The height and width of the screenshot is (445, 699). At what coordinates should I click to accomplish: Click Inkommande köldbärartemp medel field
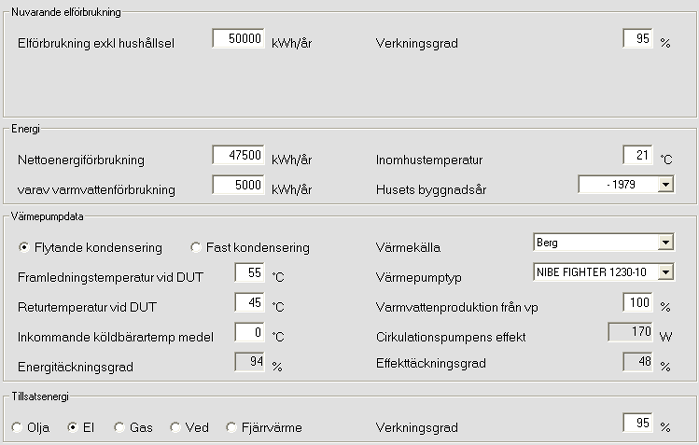click(x=249, y=332)
